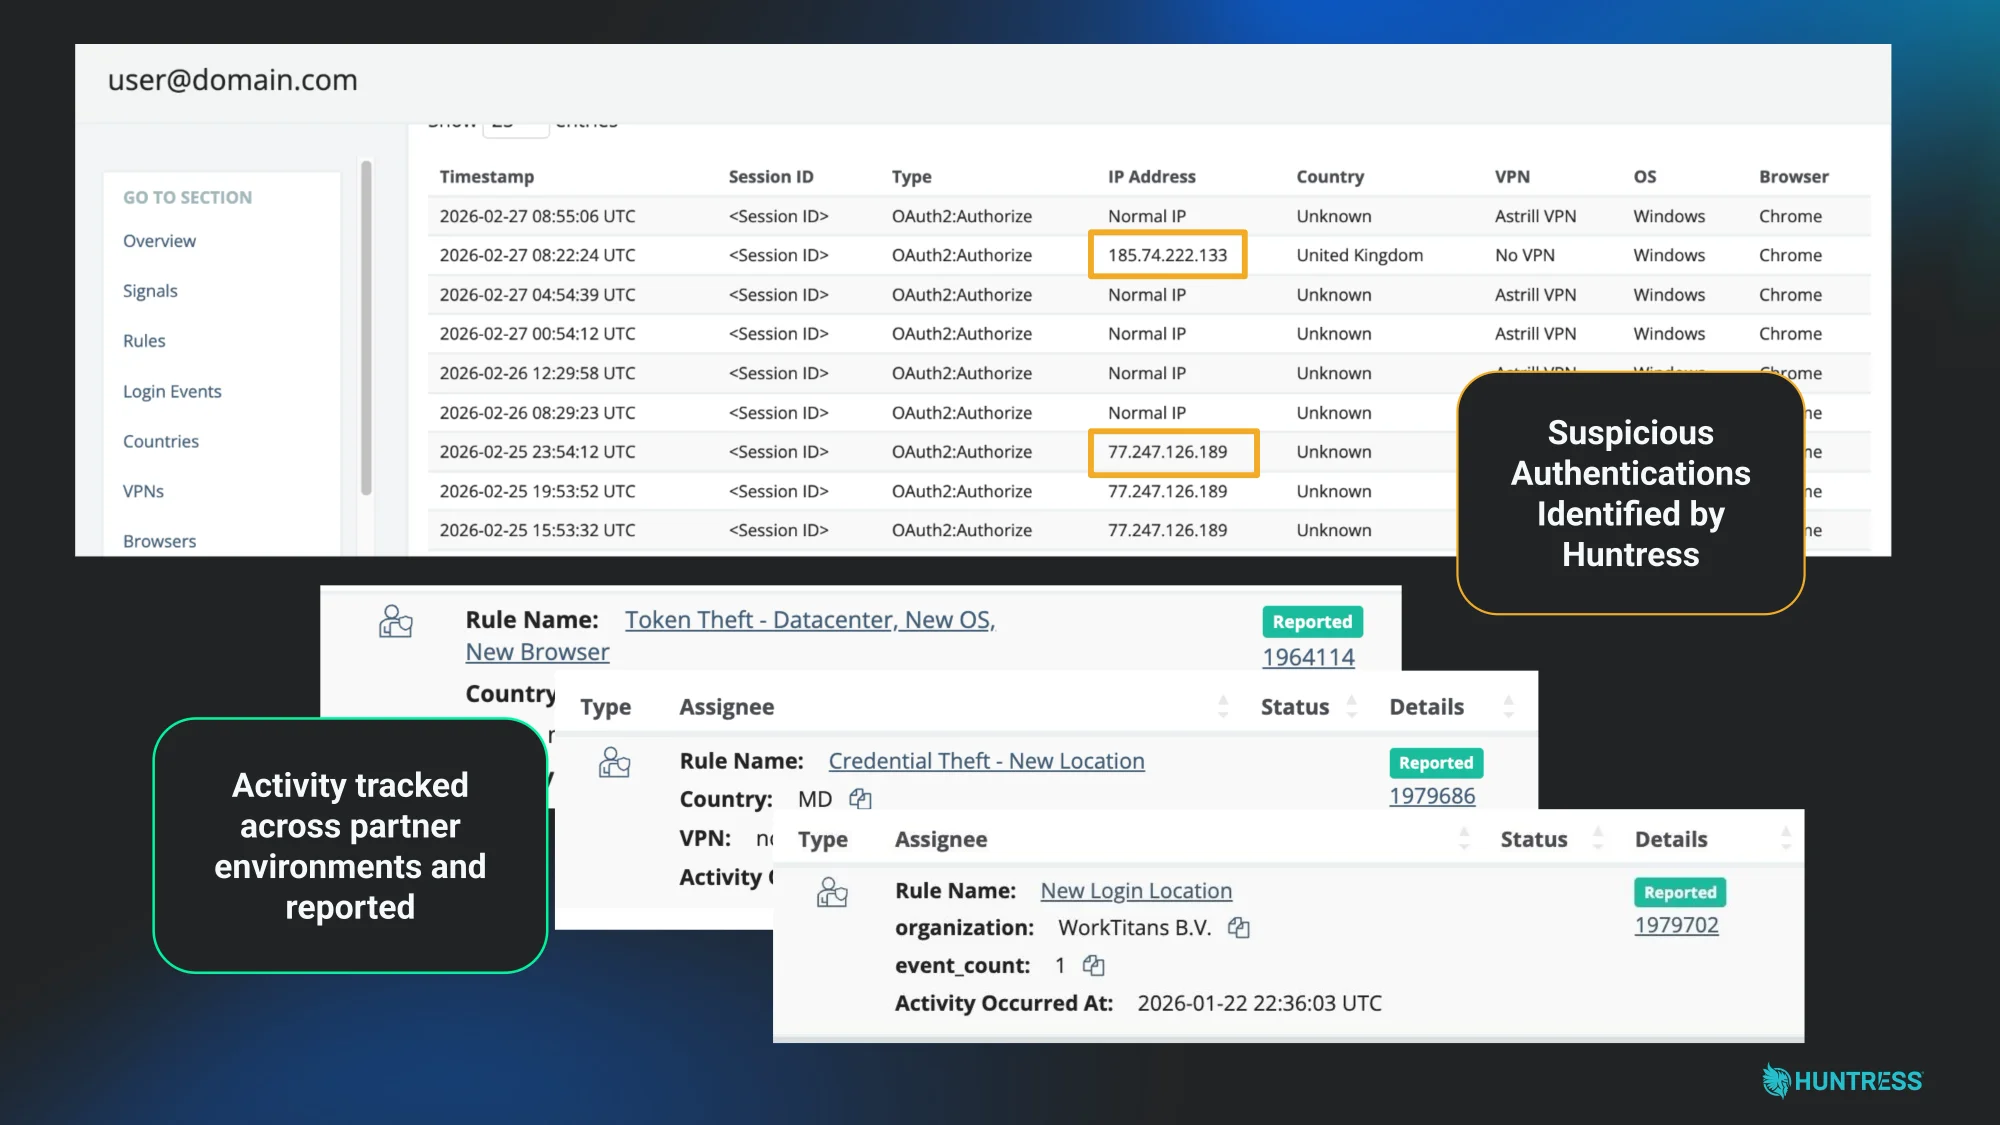Click the user icon beside New Login Location rule
The height and width of the screenshot is (1125, 2000).
pos(832,891)
